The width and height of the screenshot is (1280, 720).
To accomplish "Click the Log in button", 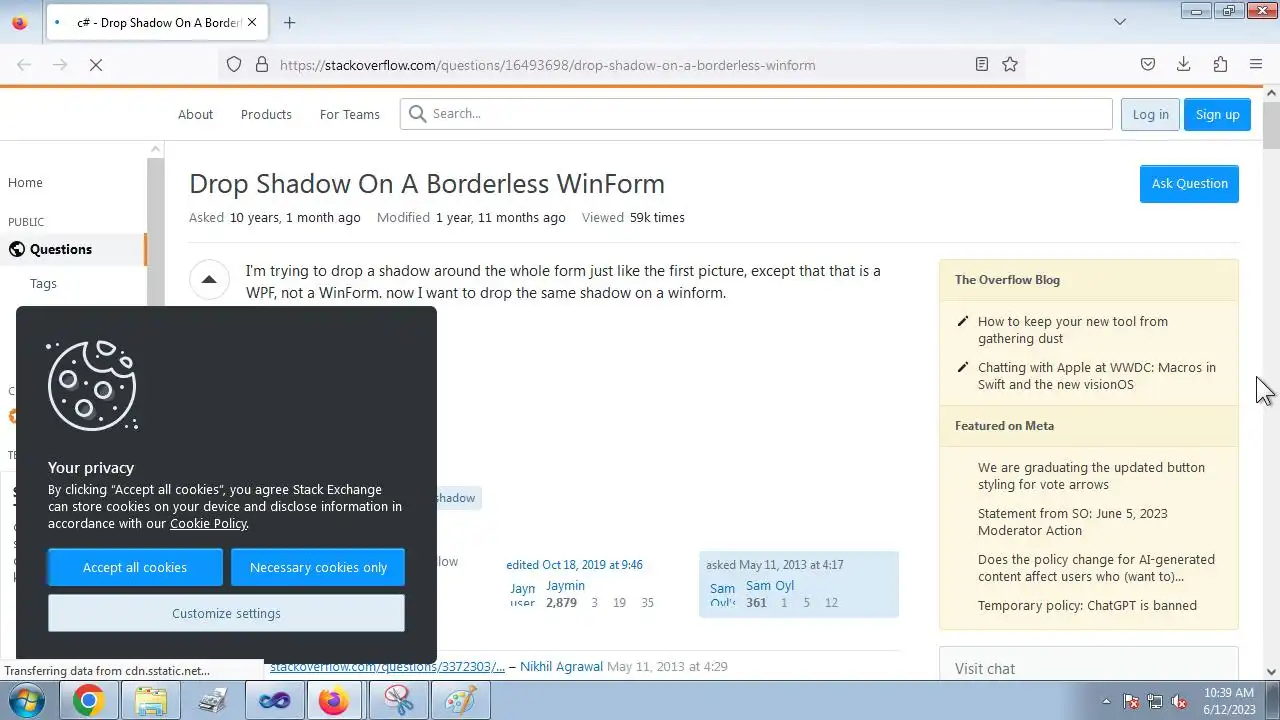I will coord(1150,114).
